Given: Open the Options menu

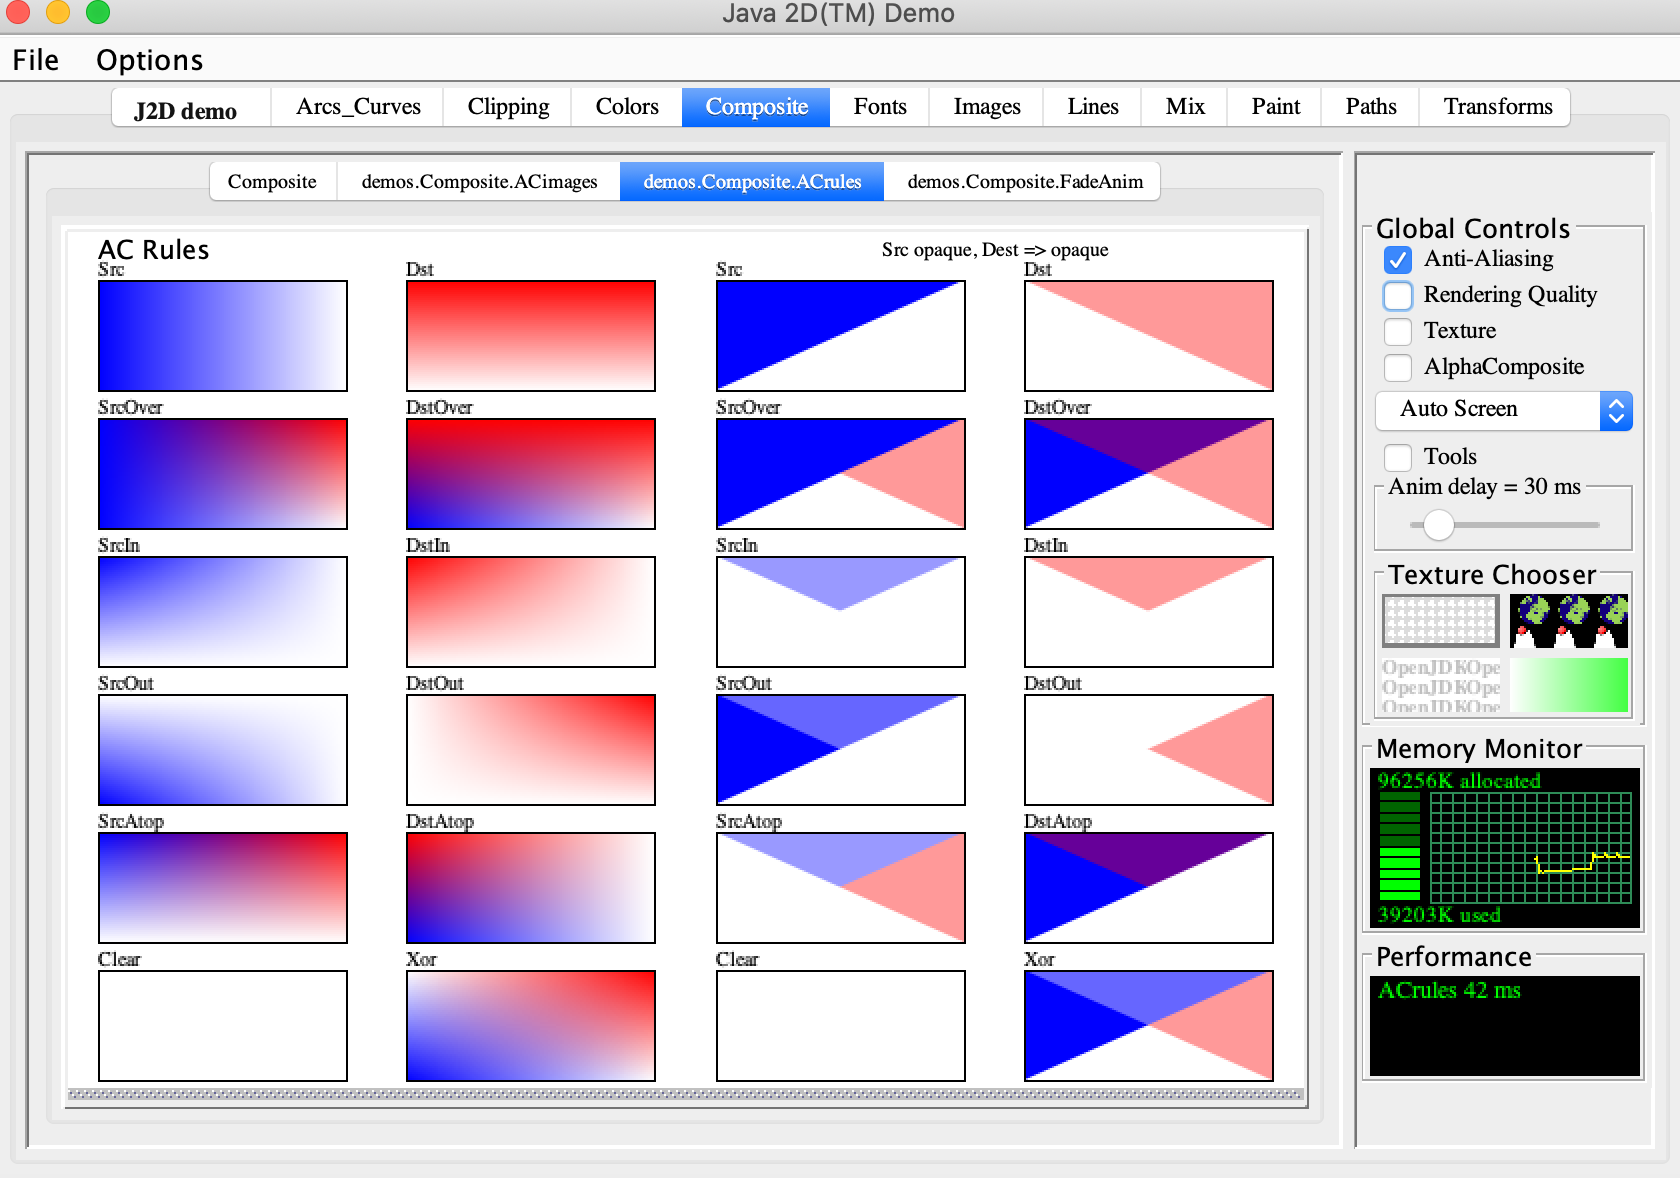Looking at the screenshot, I should (149, 60).
